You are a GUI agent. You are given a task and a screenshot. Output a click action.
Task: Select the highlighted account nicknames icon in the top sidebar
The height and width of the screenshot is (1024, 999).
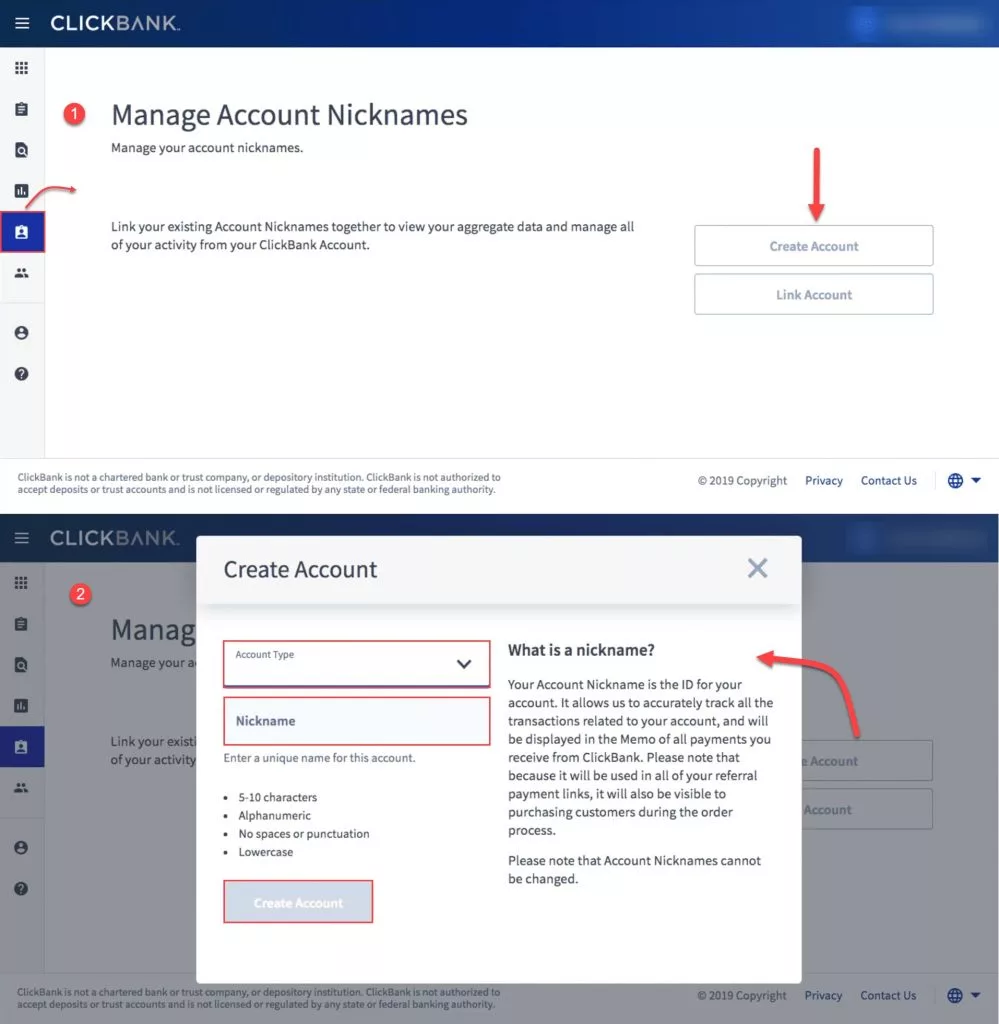(x=22, y=232)
